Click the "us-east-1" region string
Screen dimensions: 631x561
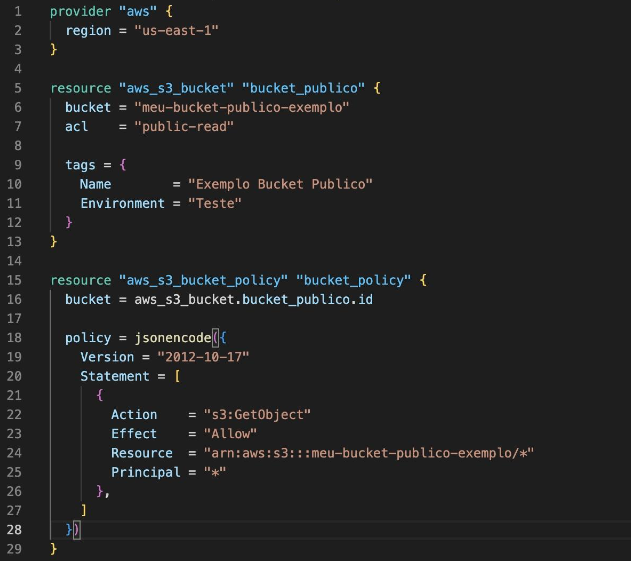pyautogui.click(x=176, y=31)
